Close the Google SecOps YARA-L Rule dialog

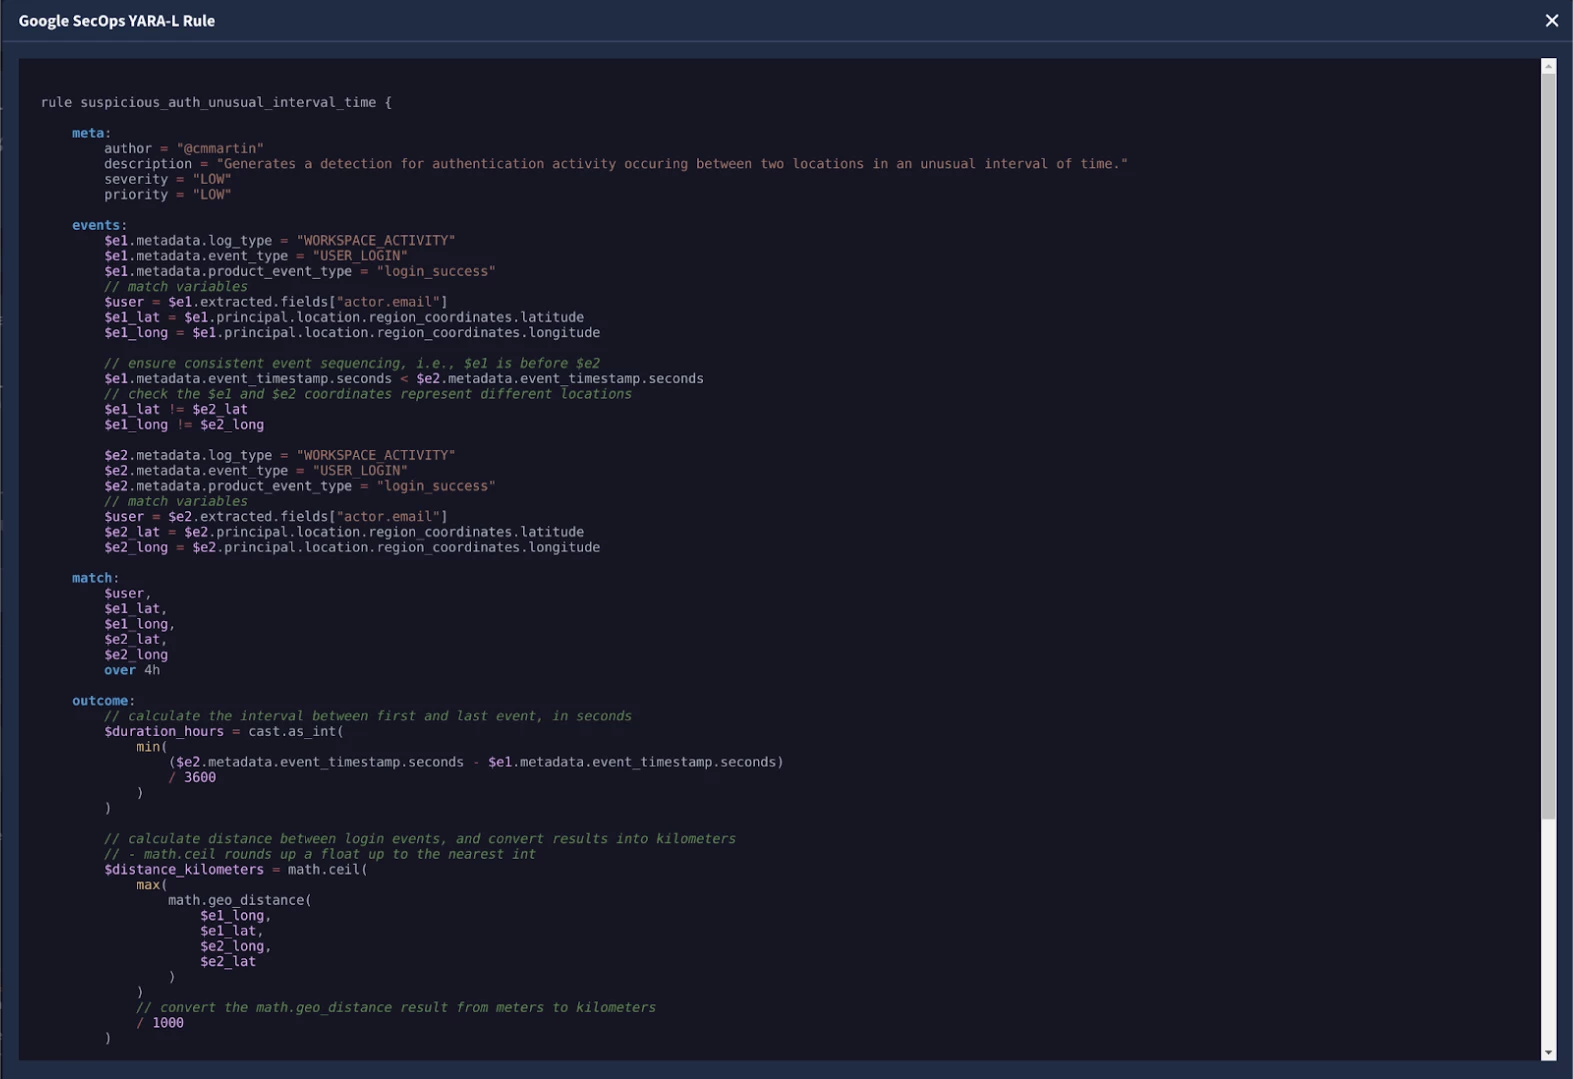click(x=1551, y=20)
